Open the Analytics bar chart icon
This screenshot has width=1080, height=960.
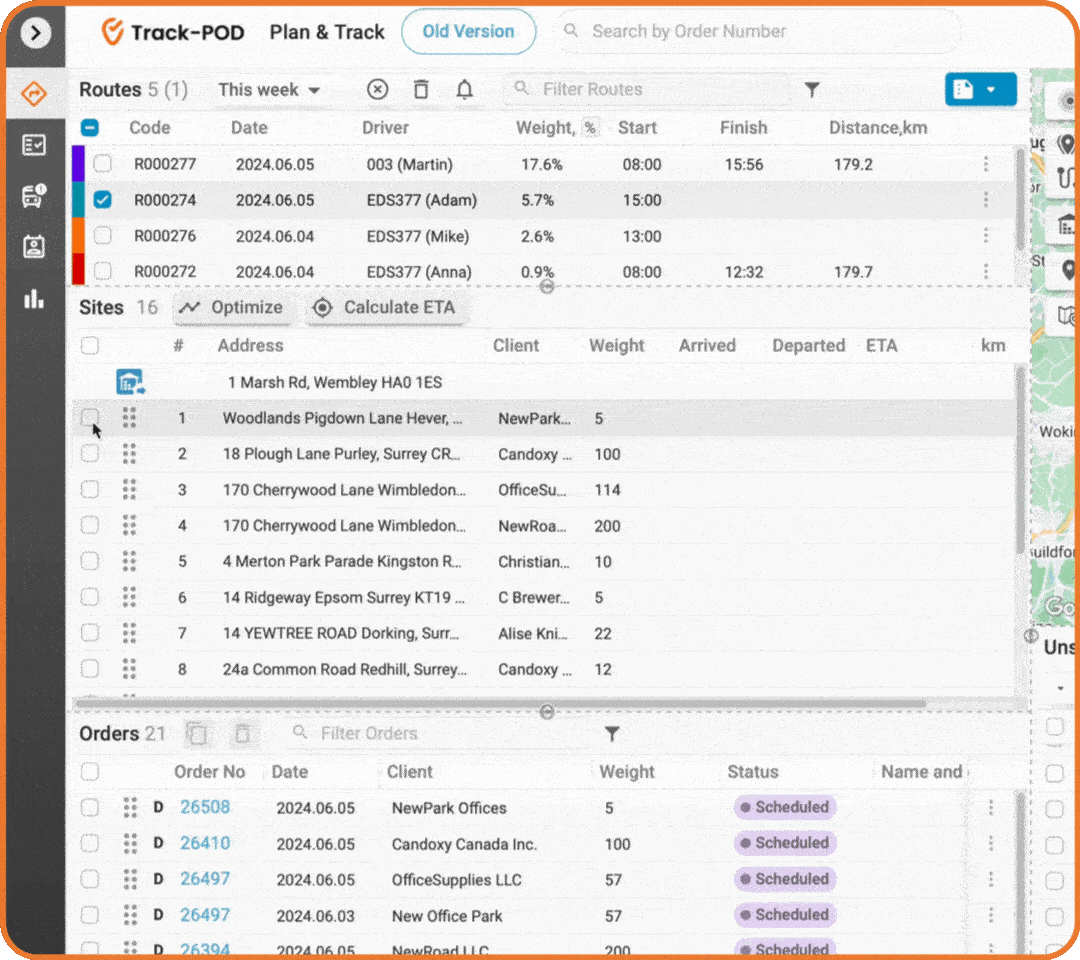point(34,298)
